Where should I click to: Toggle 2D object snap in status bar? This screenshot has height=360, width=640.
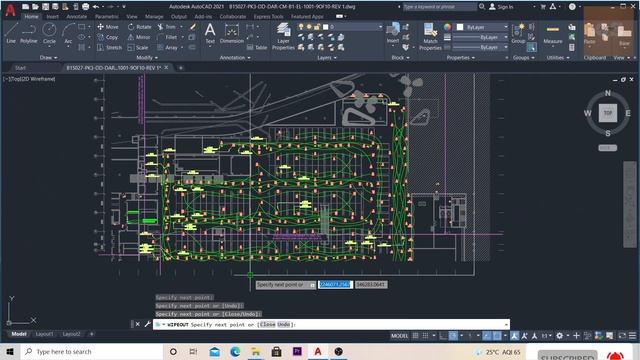tap(497, 336)
